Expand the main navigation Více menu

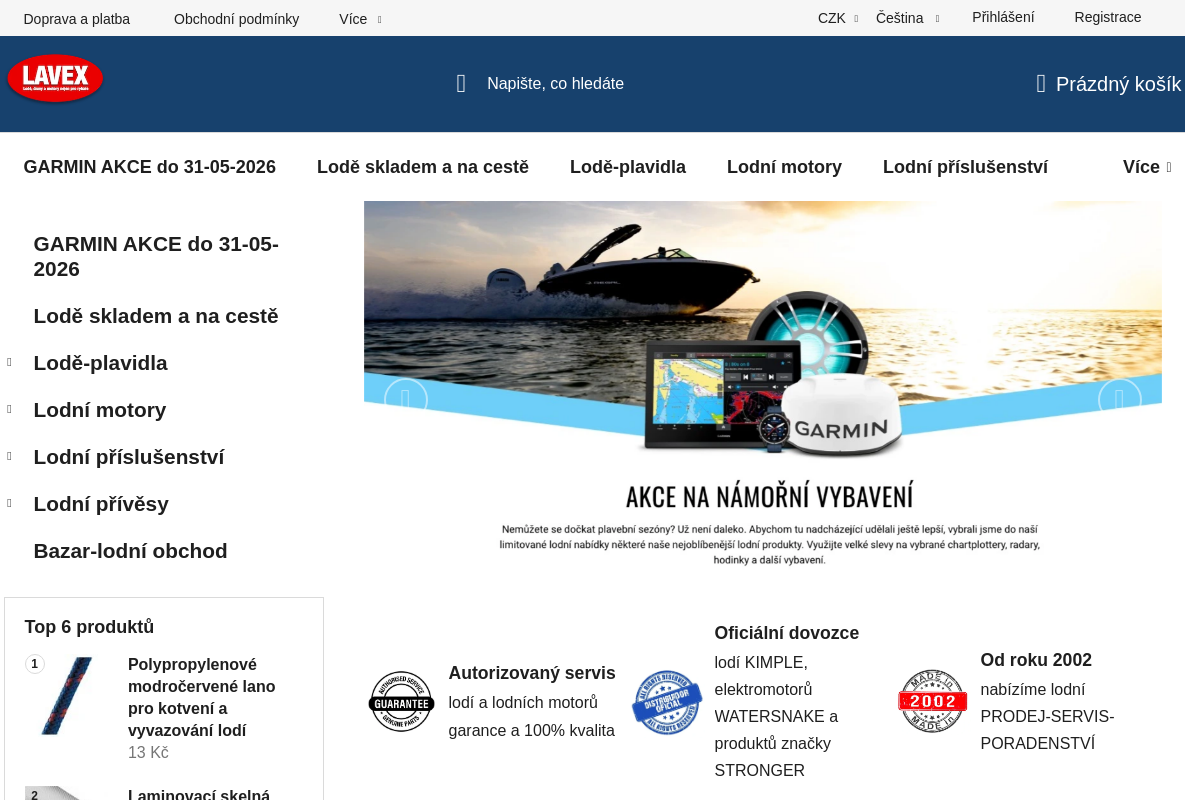click(x=1147, y=167)
